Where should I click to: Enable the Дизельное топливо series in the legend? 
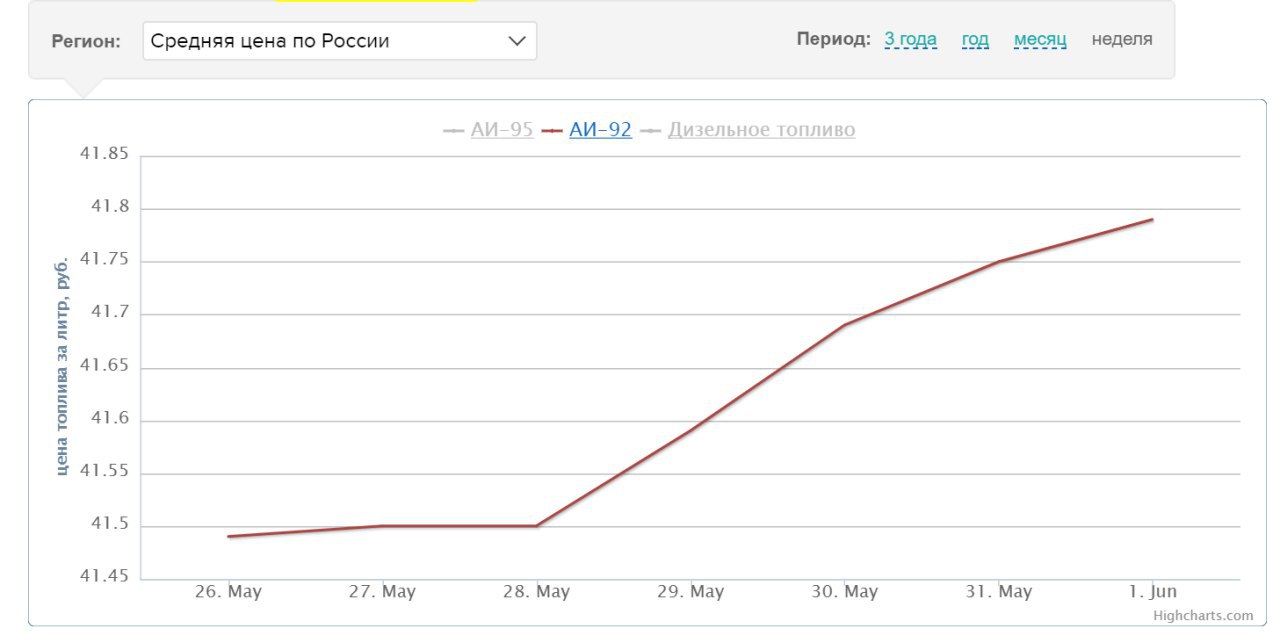point(761,130)
